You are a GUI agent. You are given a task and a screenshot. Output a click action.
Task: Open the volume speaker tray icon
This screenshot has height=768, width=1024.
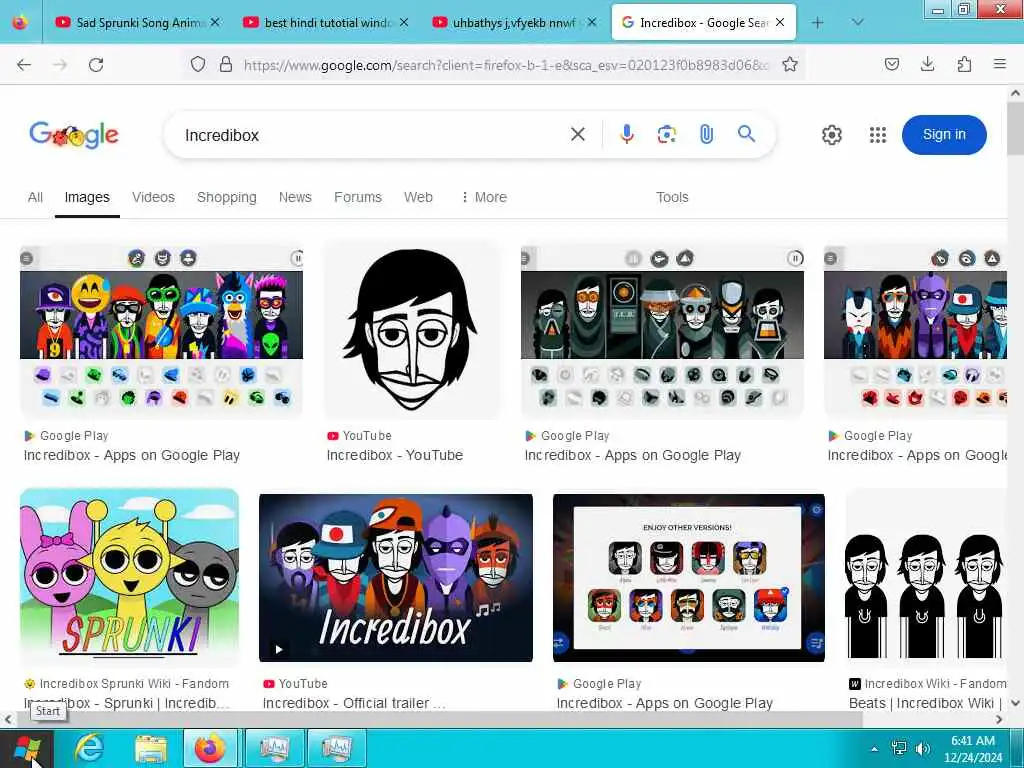coord(923,748)
